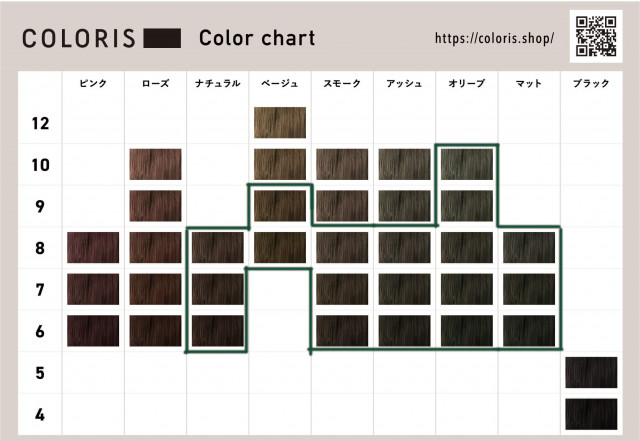
Task: Select the ピンク column header
Action: coord(93,84)
